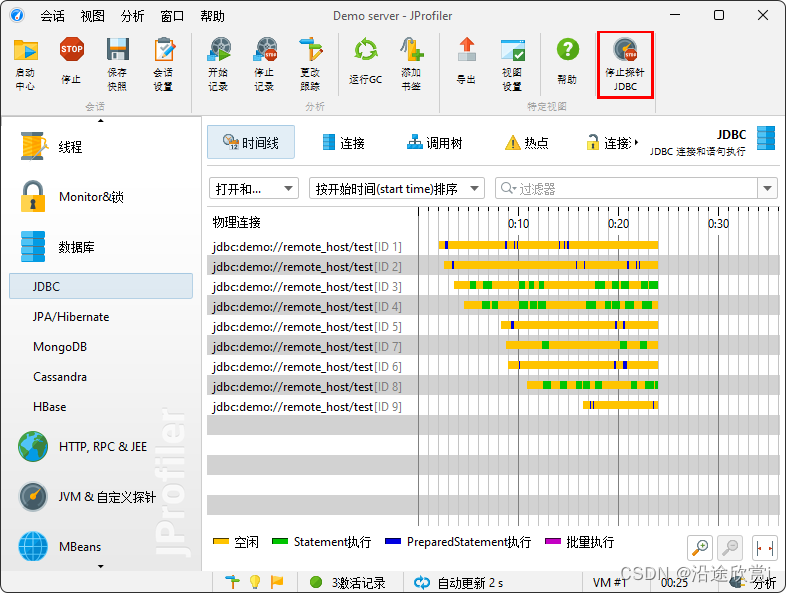Zoom in on the timeline
The height and width of the screenshot is (593, 786).
coord(700,547)
